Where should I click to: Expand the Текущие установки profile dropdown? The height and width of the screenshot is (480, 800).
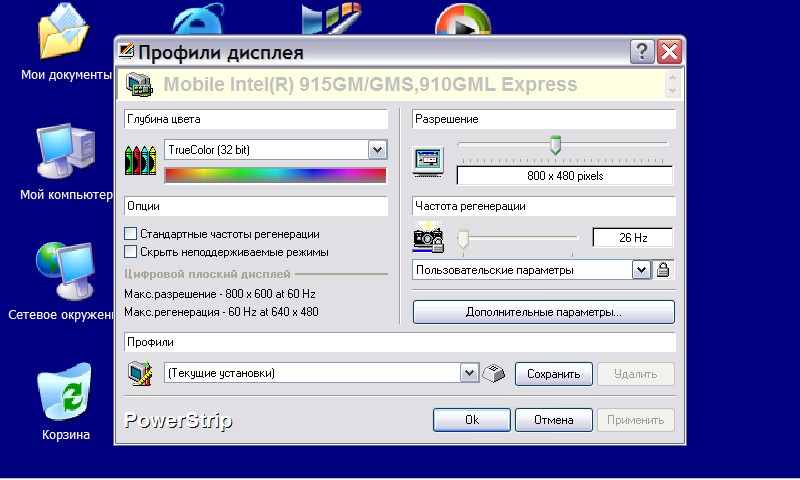469,373
